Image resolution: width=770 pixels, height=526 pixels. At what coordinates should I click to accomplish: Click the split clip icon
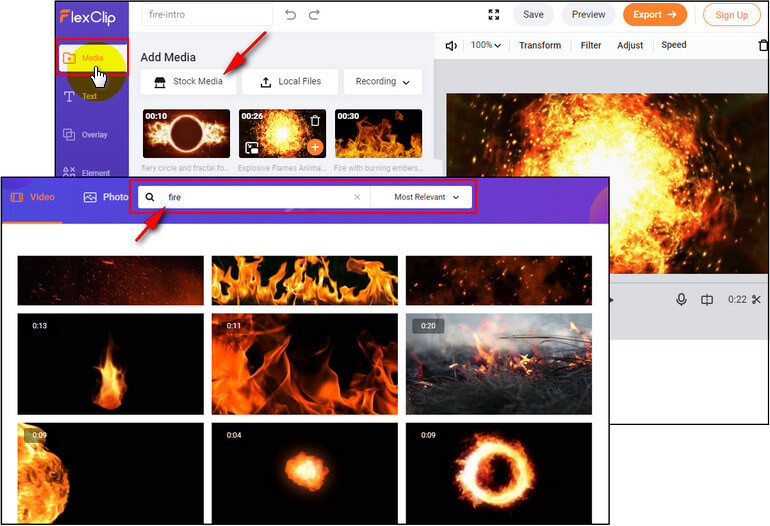(707, 300)
